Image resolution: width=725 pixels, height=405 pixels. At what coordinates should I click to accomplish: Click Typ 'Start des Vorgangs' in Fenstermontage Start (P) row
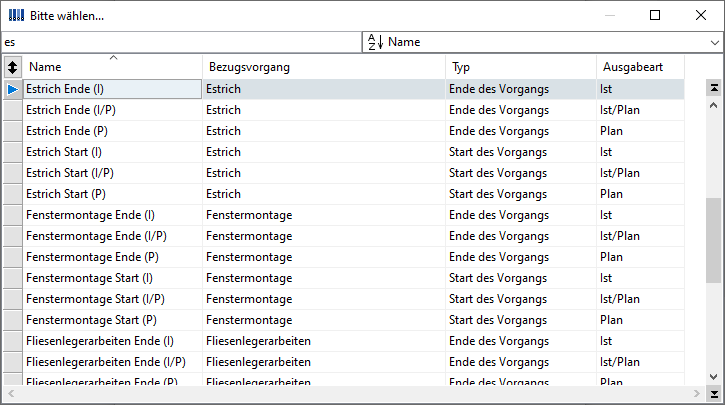point(521,320)
